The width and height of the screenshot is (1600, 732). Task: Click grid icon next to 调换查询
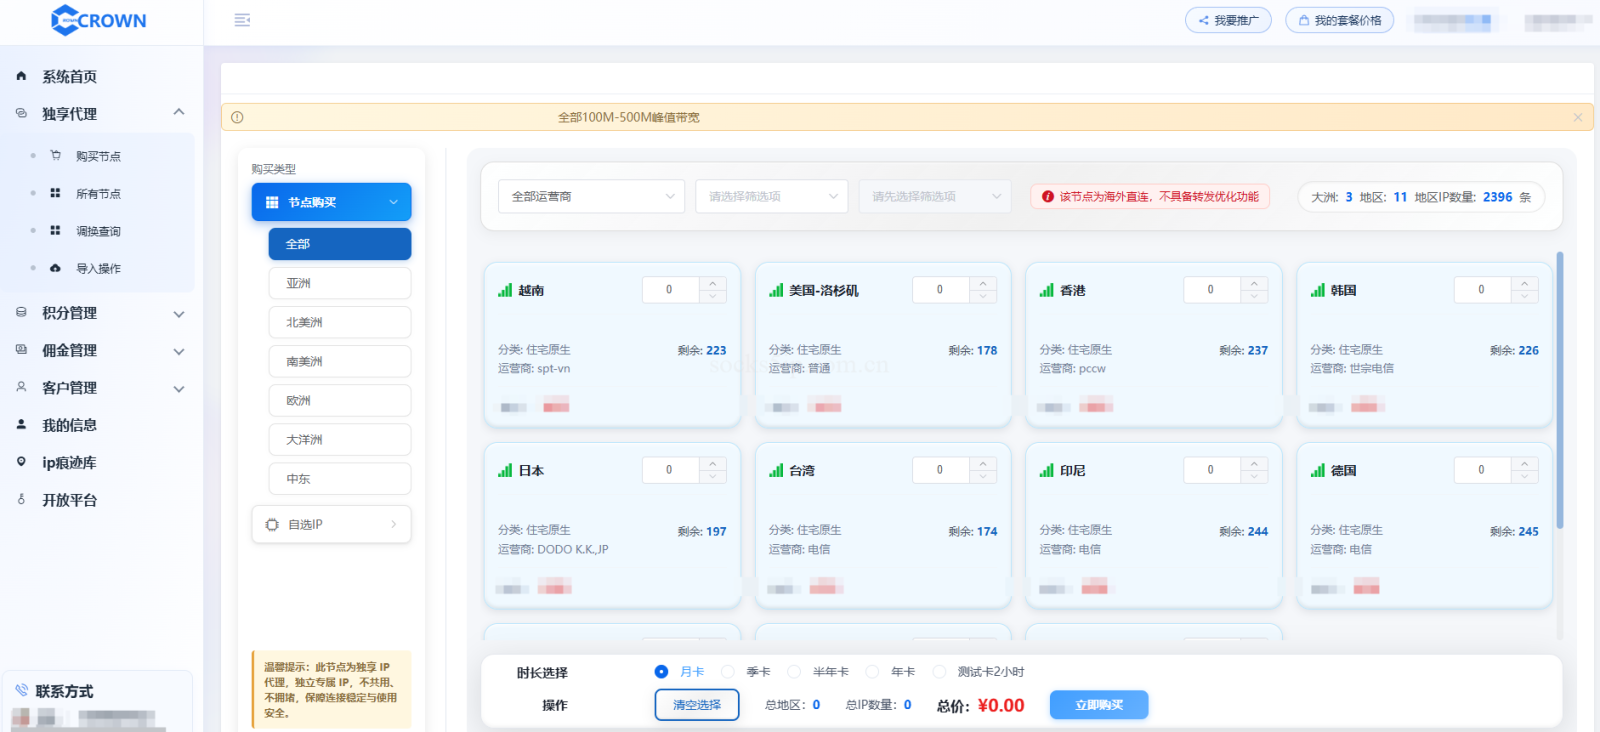[x=55, y=230]
